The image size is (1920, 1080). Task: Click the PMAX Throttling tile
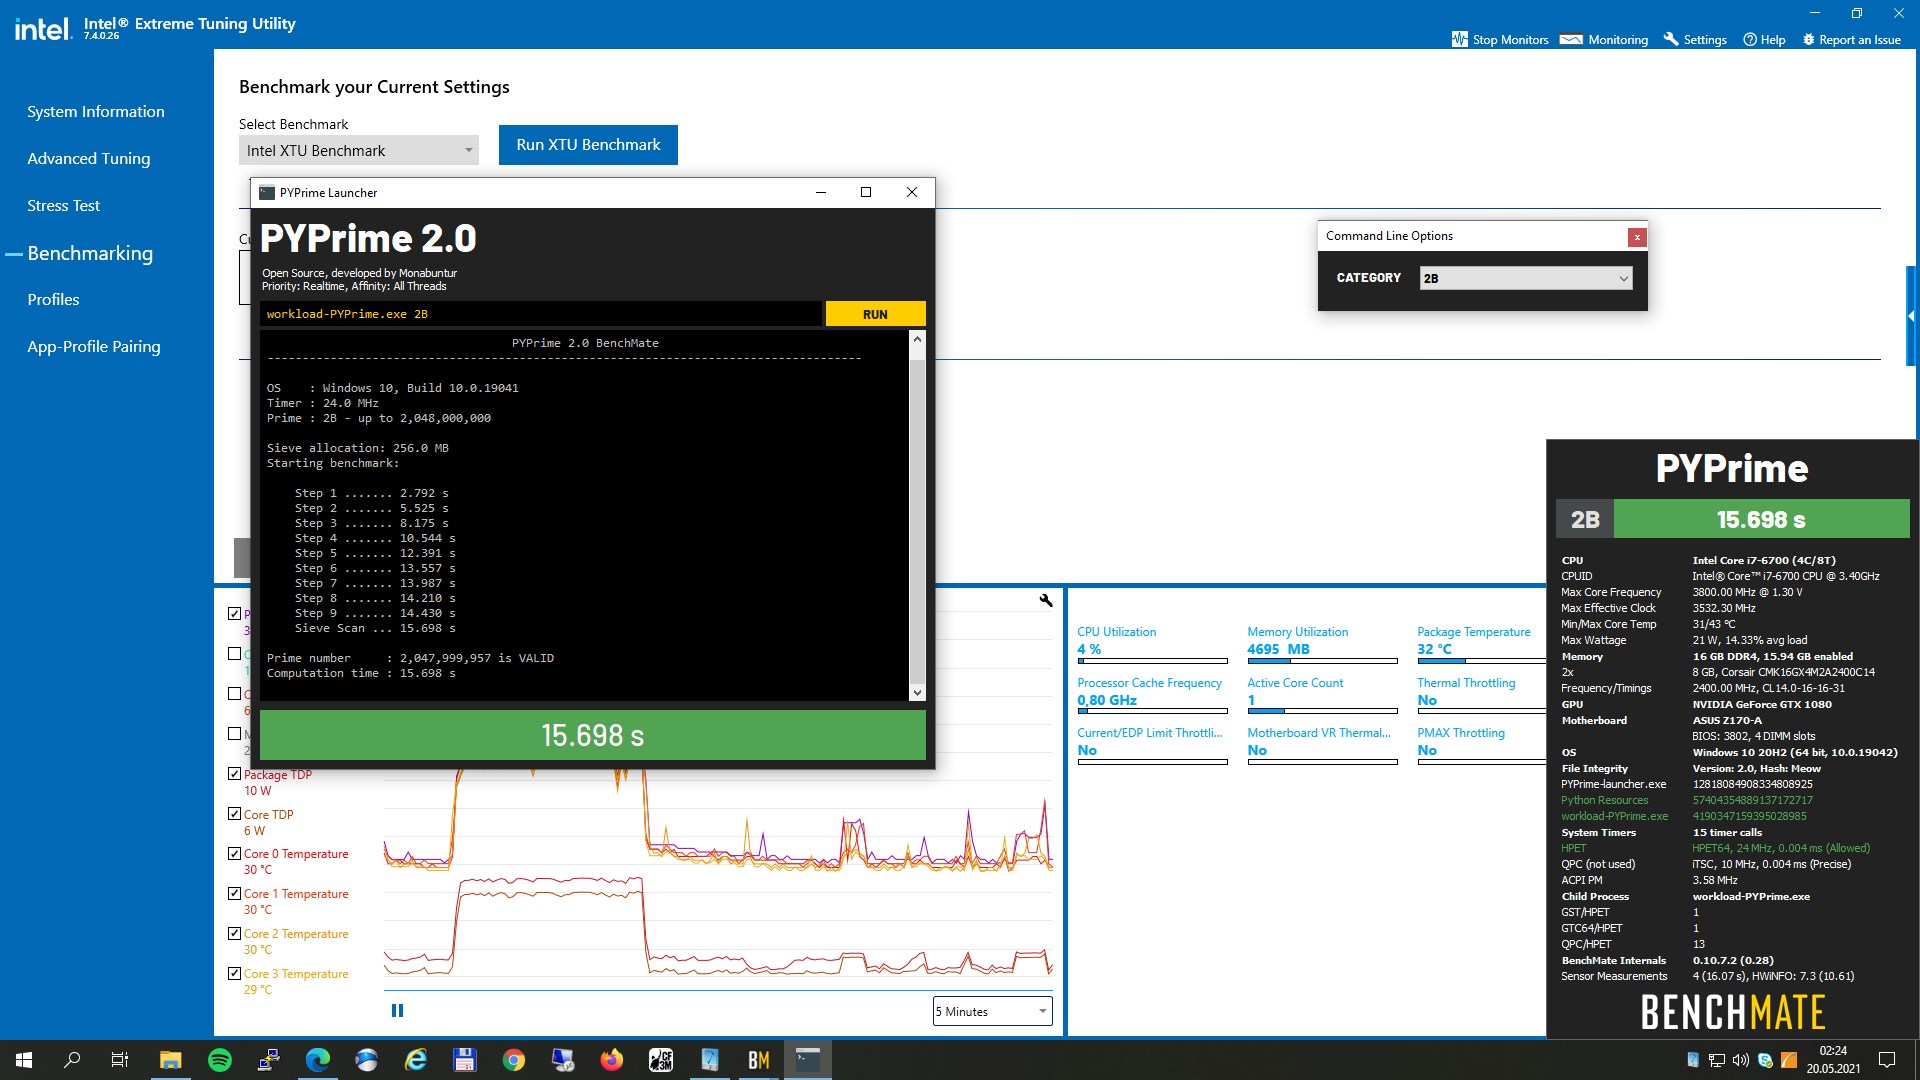pyautogui.click(x=1481, y=746)
